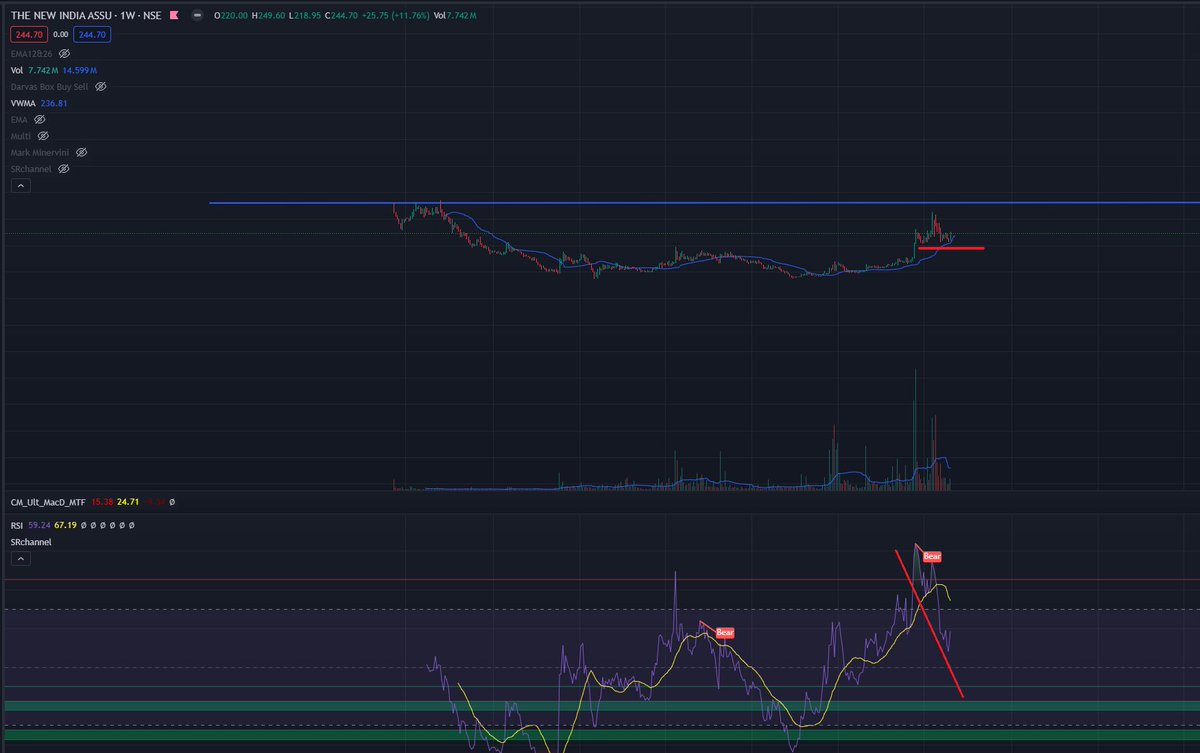Collapse the main chart indicator legend
This screenshot has height=753, width=1200.
tap(22, 185)
